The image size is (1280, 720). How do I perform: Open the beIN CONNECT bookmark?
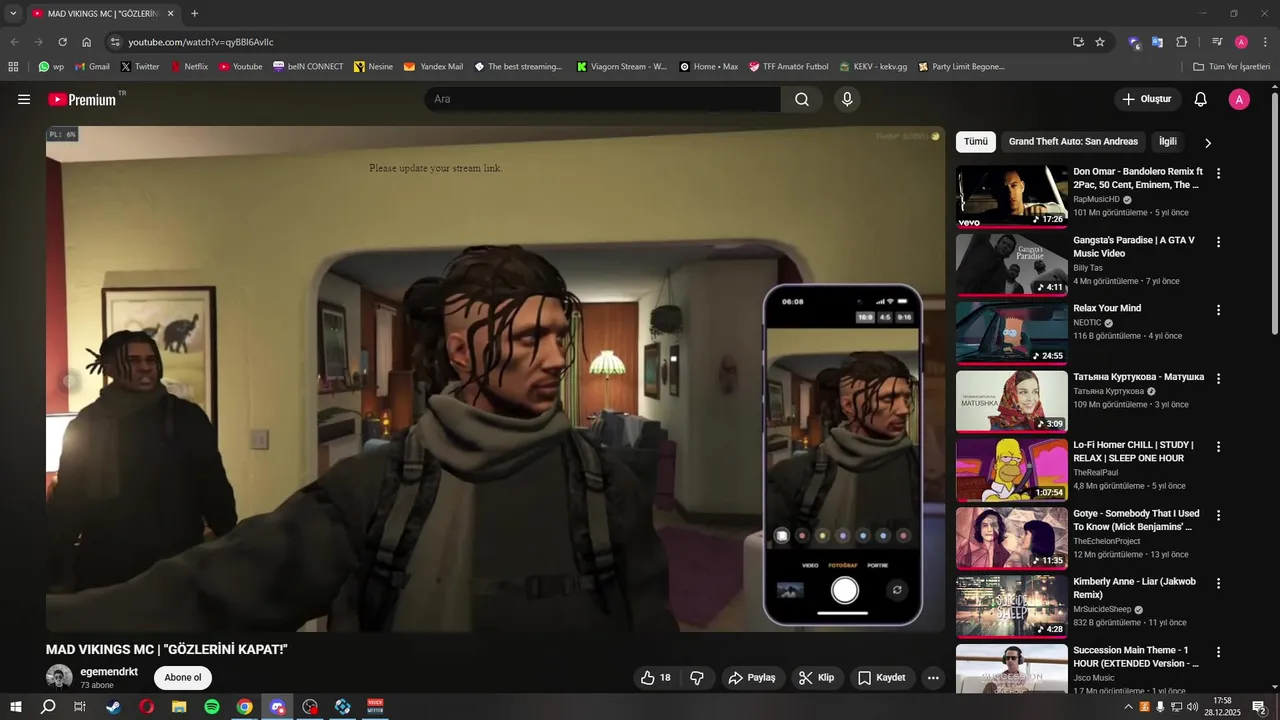(308, 67)
